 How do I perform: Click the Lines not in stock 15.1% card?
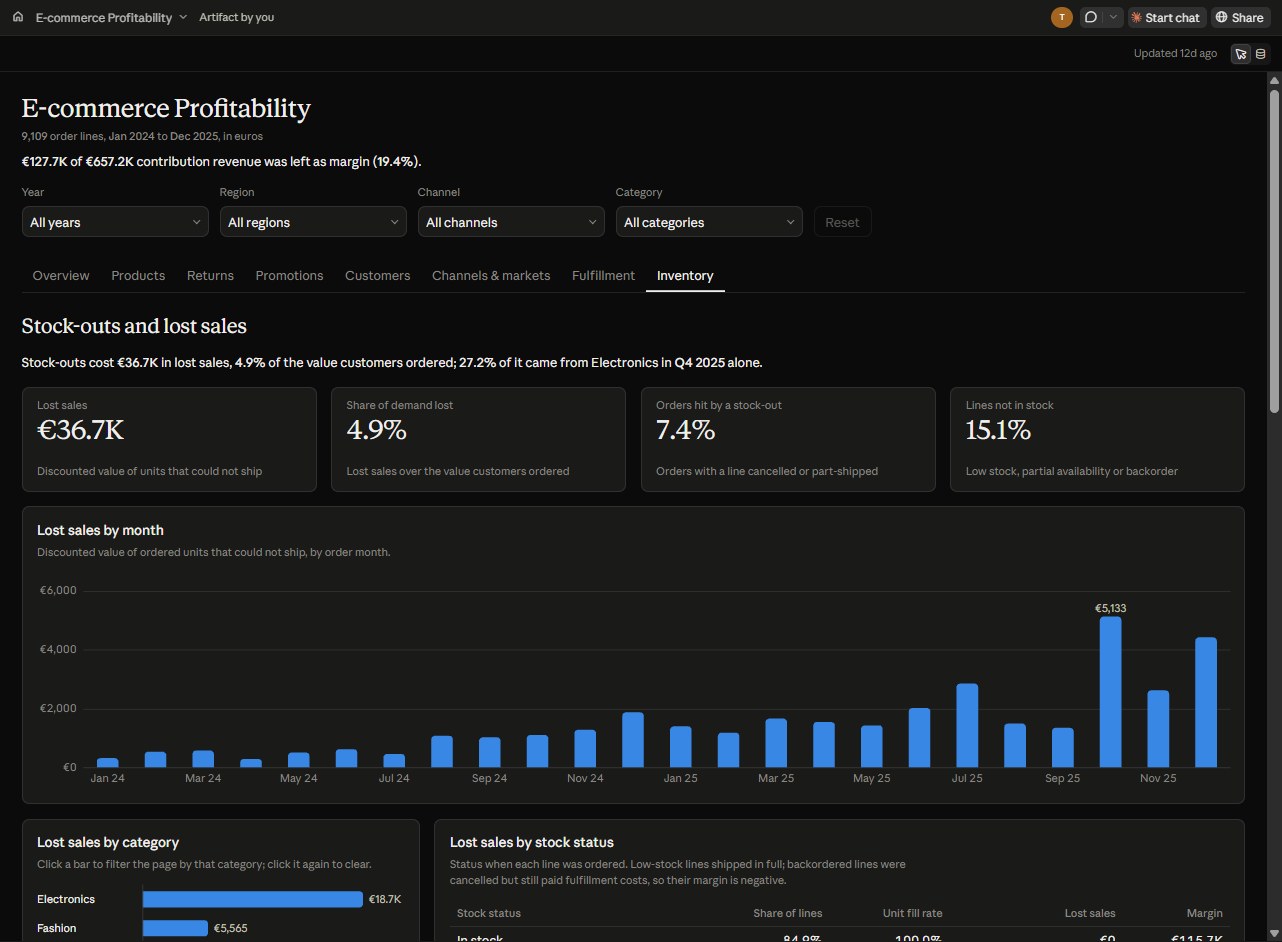pyautogui.click(x=1097, y=440)
